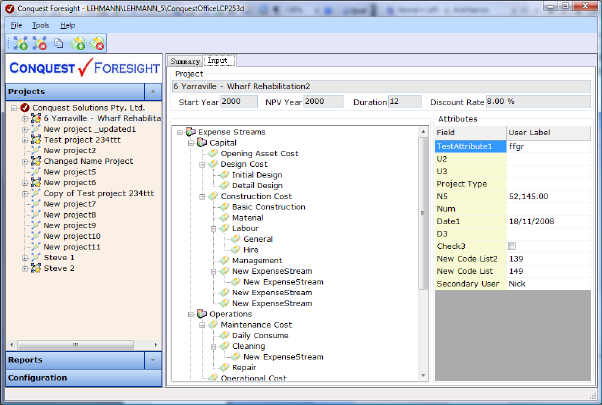Expand the 6 Yarraville project node
602x405 pixels.
pyautogui.click(x=25, y=119)
